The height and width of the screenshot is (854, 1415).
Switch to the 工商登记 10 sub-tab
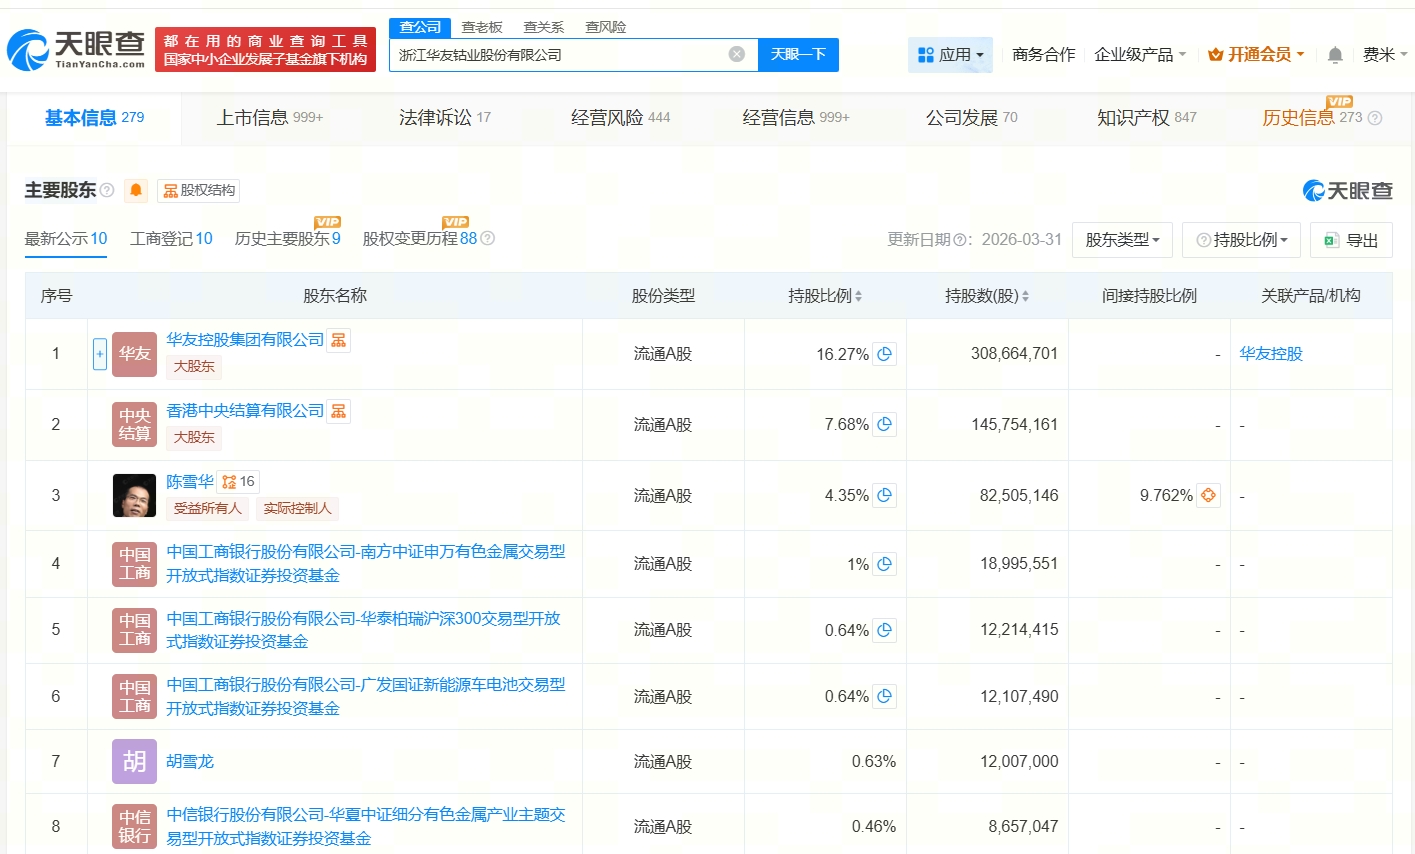(x=171, y=239)
